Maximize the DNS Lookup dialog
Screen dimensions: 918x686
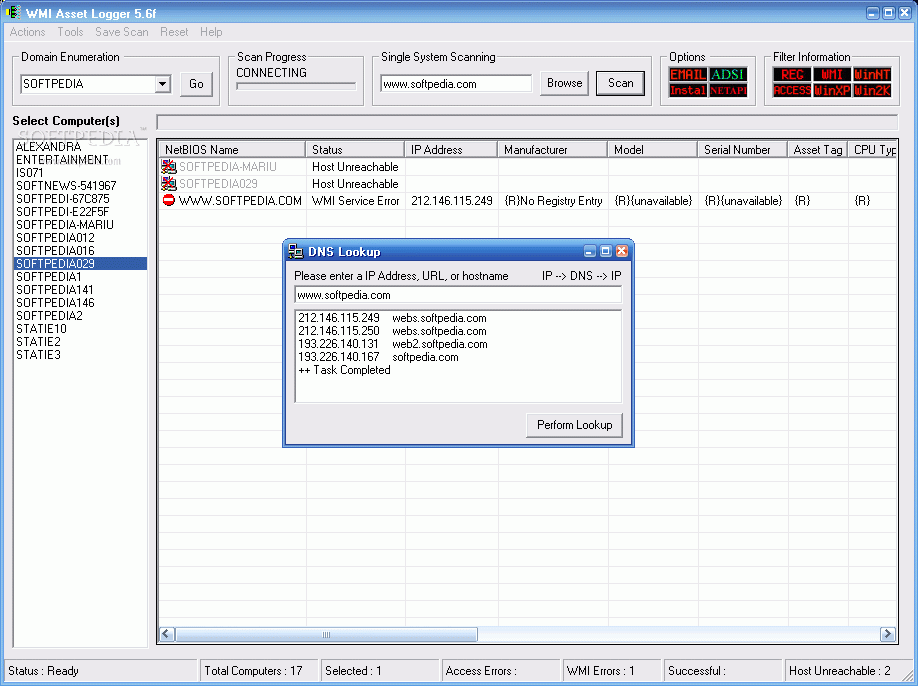click(606, 251)
